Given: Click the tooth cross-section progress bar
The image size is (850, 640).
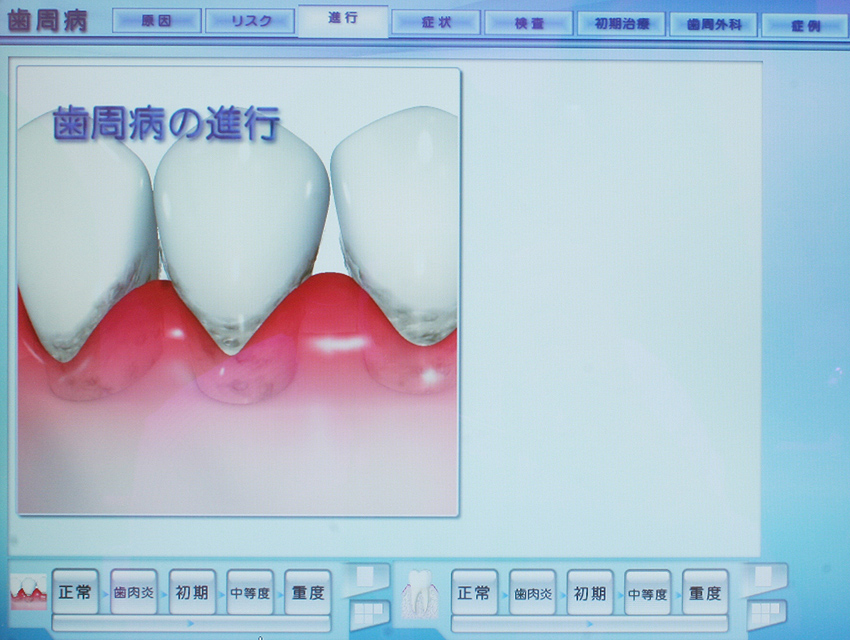Looking at the screenshot, I should [x=589, y=624].
